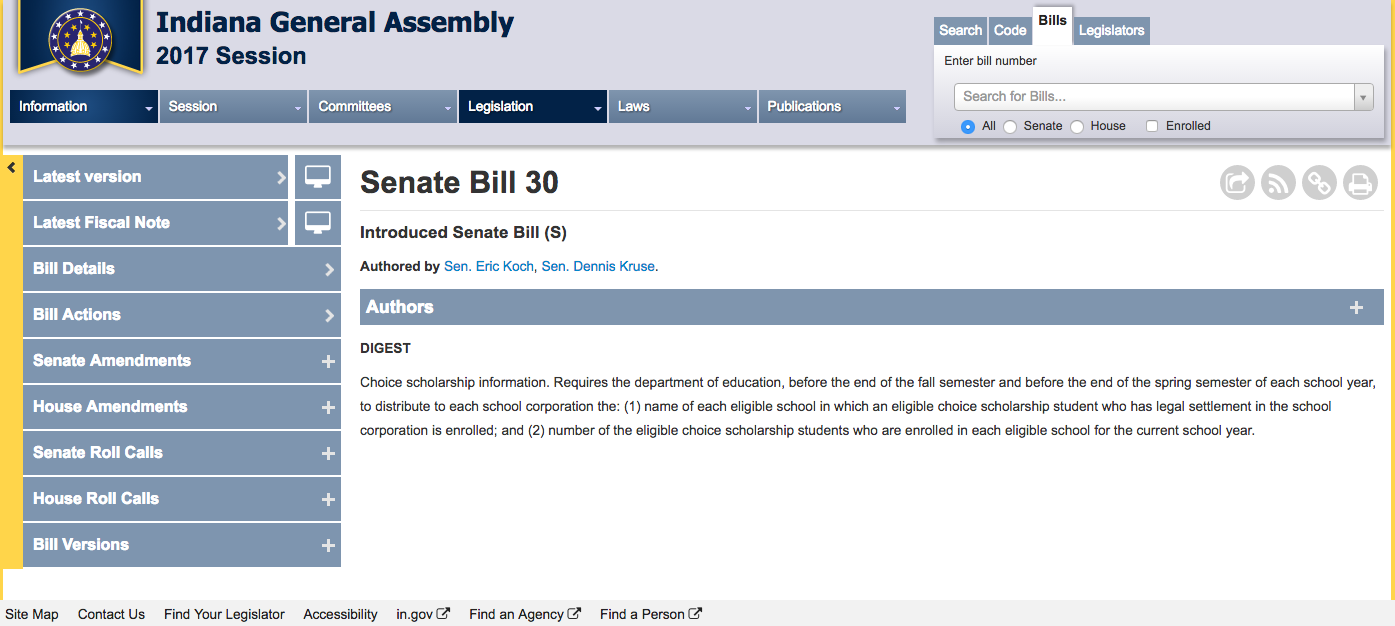This screenshot has height=626, width=1395.
Task: Click the Search for Bills input field
Action: (x=1154, y=97)
